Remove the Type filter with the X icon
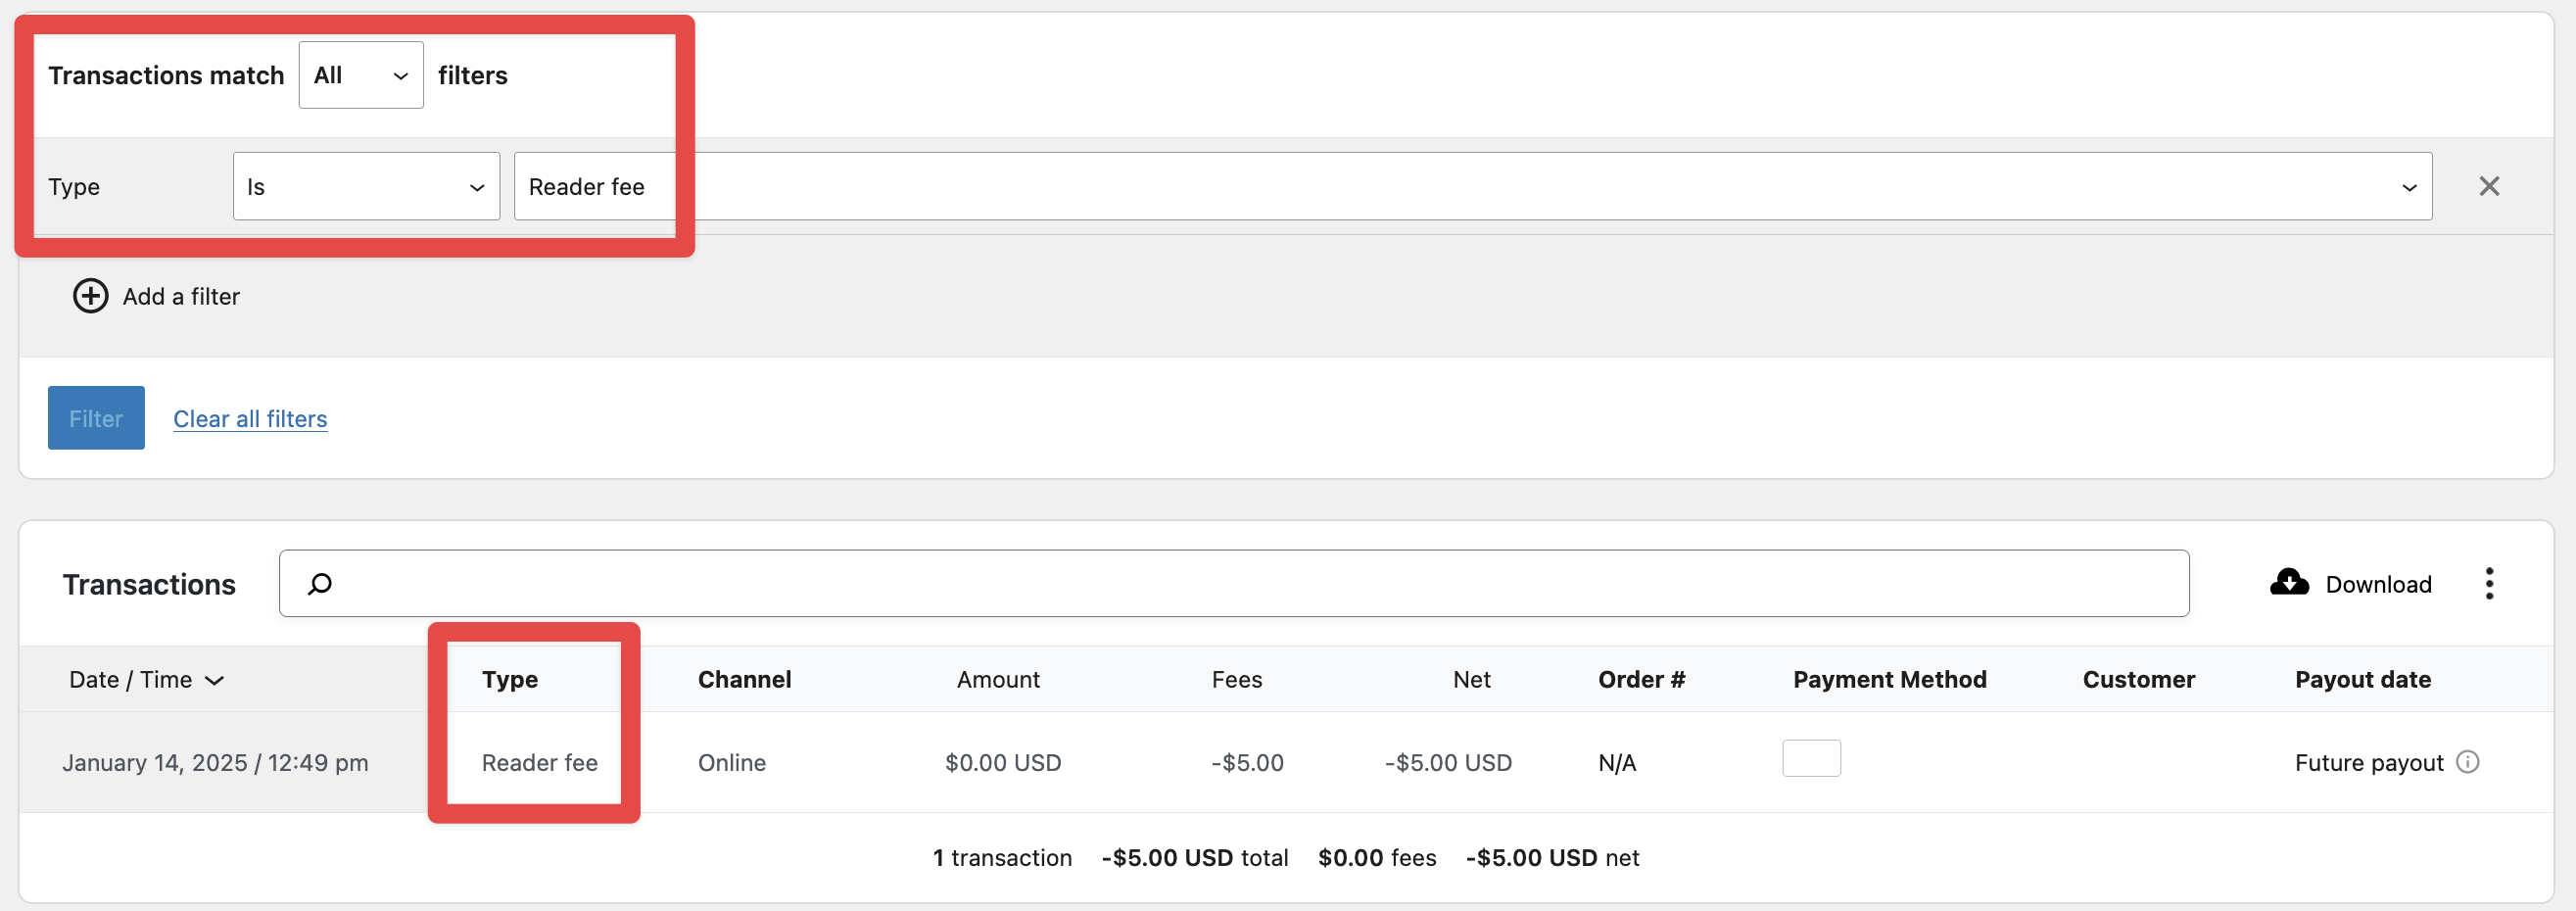This screenshot has width=2576, height=911. click(x=2489, y=186)
